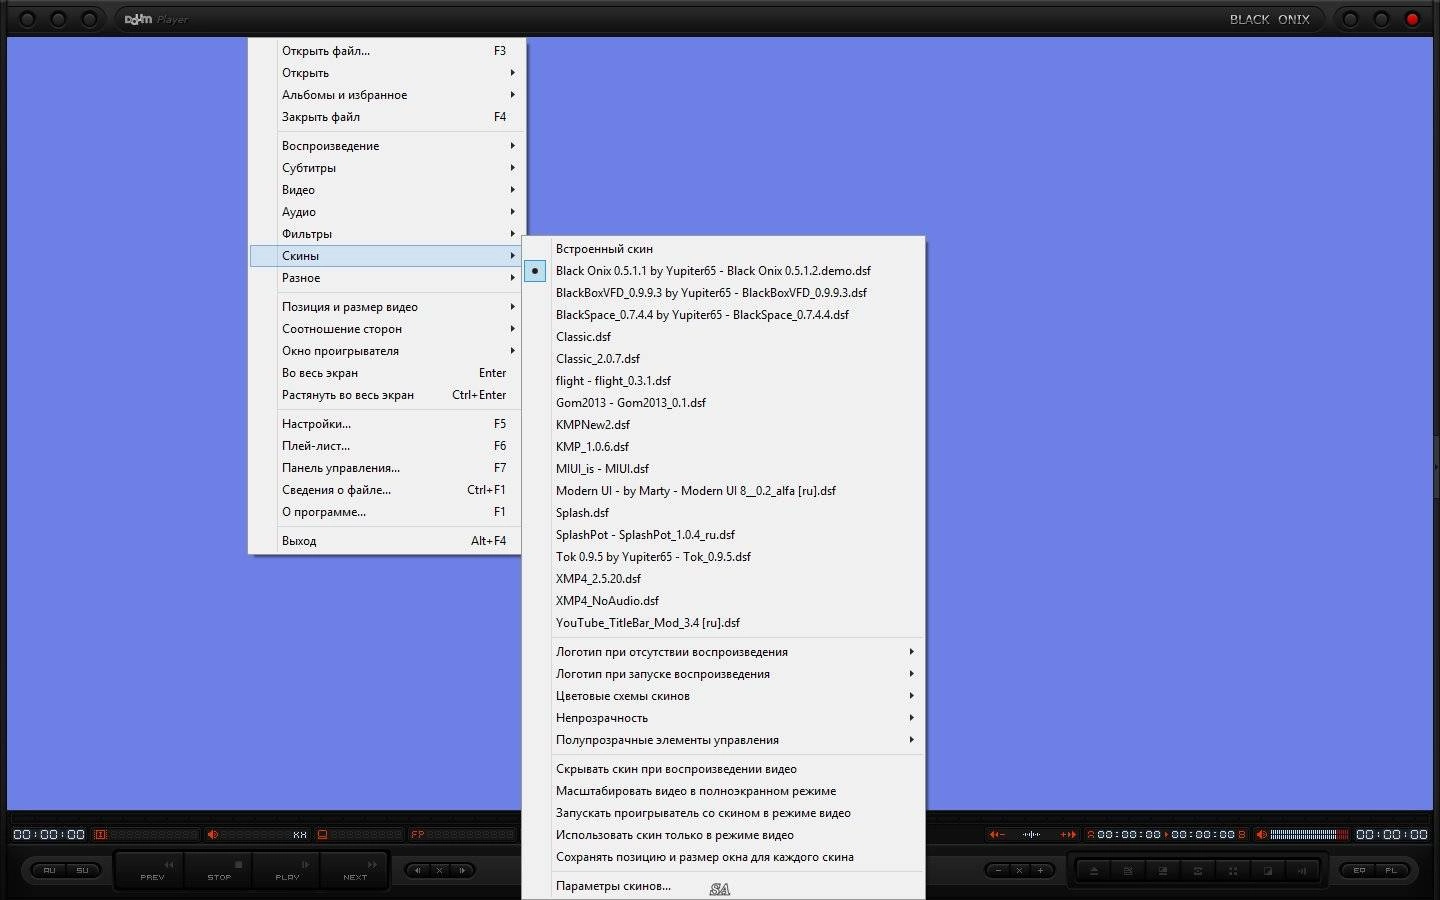Expand the 'Фильтры' submenu
The height and width of the screenshot is (900, 1440).
pos(386,234)
